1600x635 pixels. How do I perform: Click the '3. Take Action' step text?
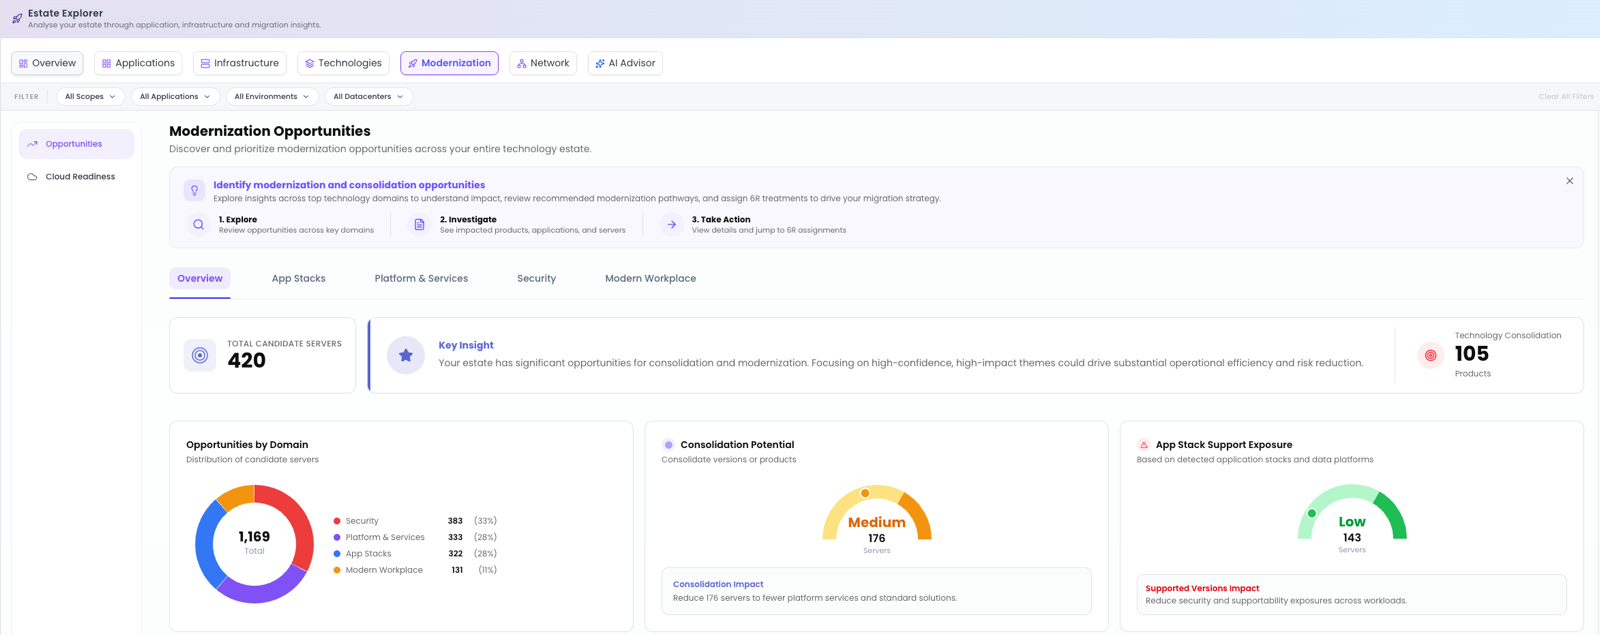(x=721, y=219)
